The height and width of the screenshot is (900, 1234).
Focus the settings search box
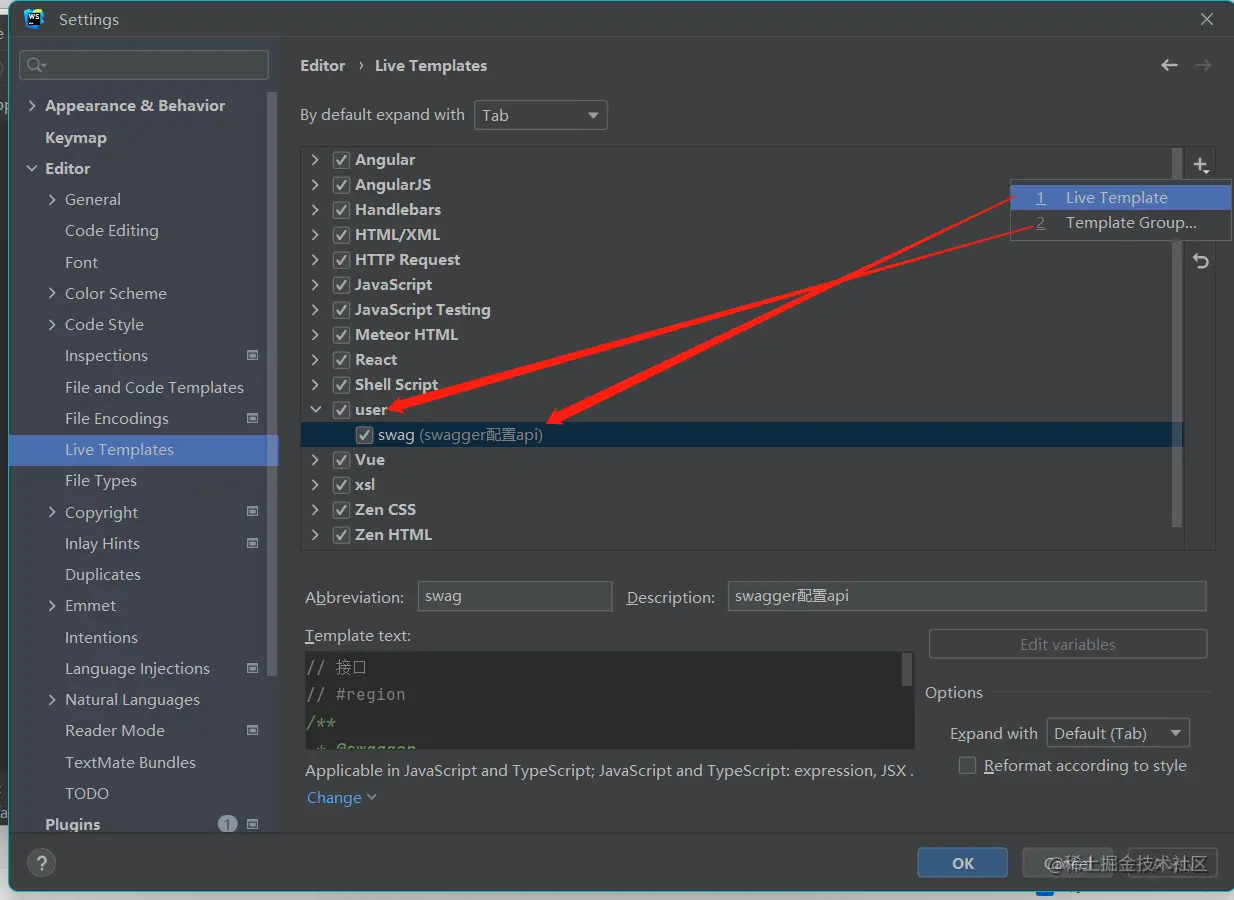coord(144,65)
